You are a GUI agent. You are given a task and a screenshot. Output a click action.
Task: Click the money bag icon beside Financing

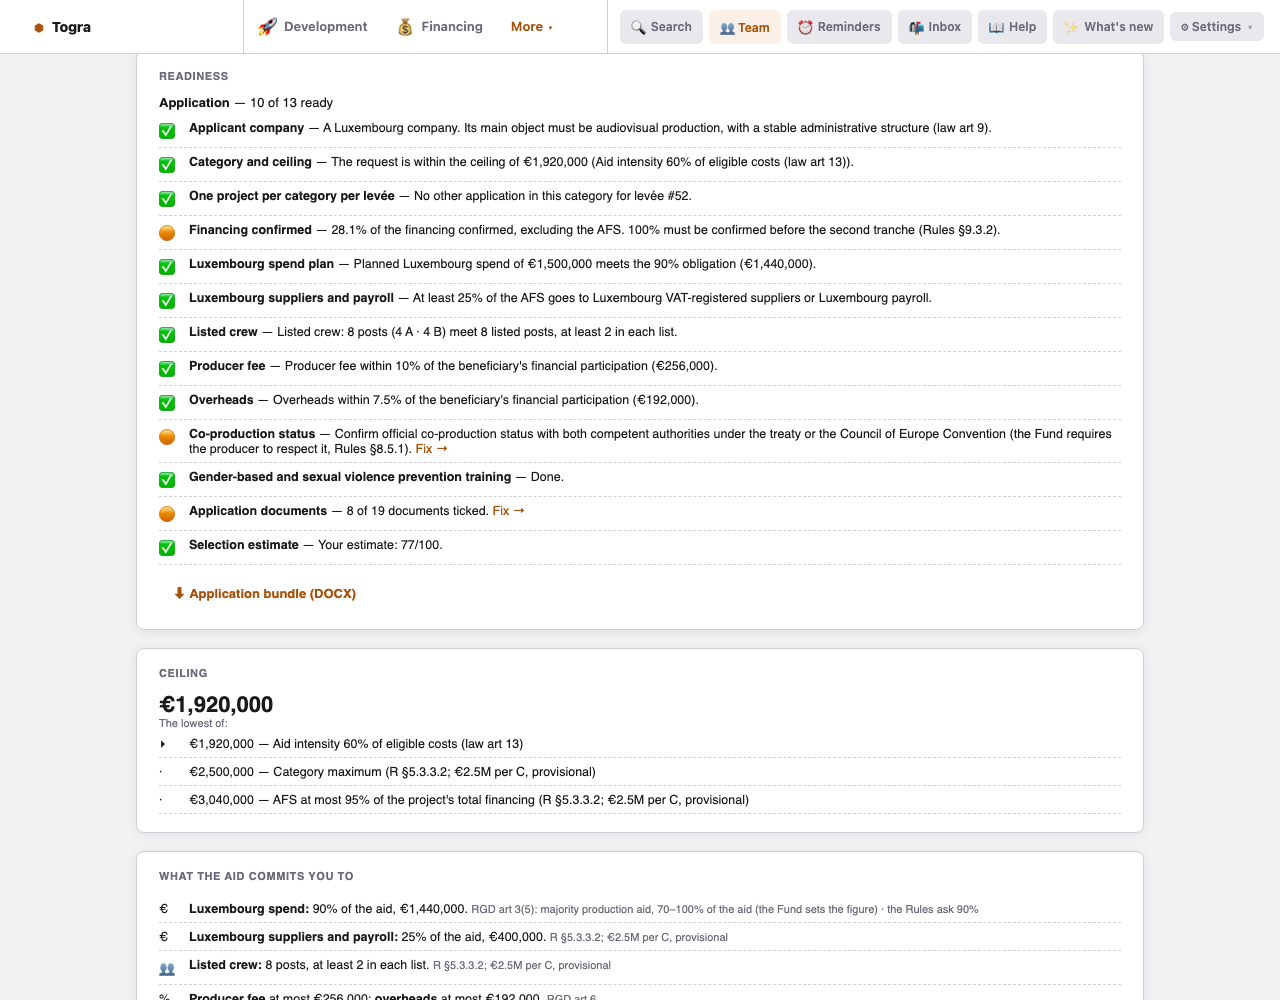point(405,27)
